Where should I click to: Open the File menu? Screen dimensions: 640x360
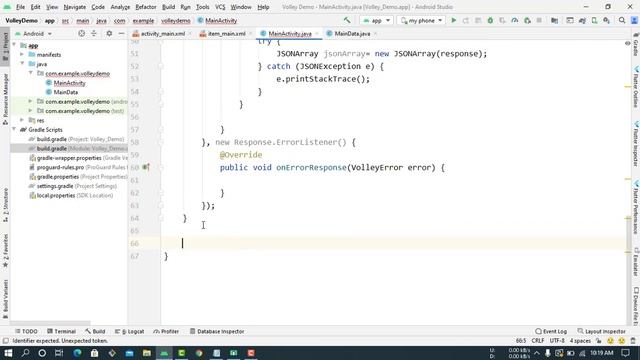click(20, 7)
